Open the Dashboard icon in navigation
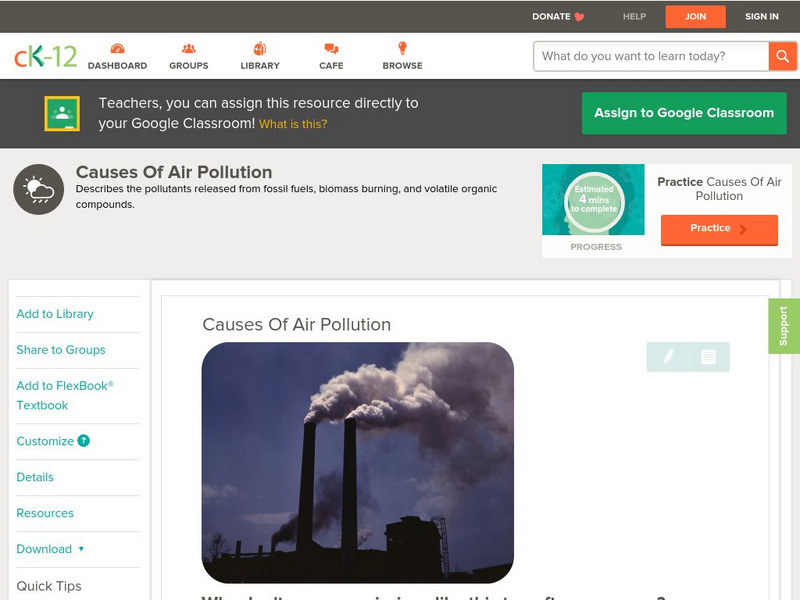800x600 pixels. click(117, 49)
